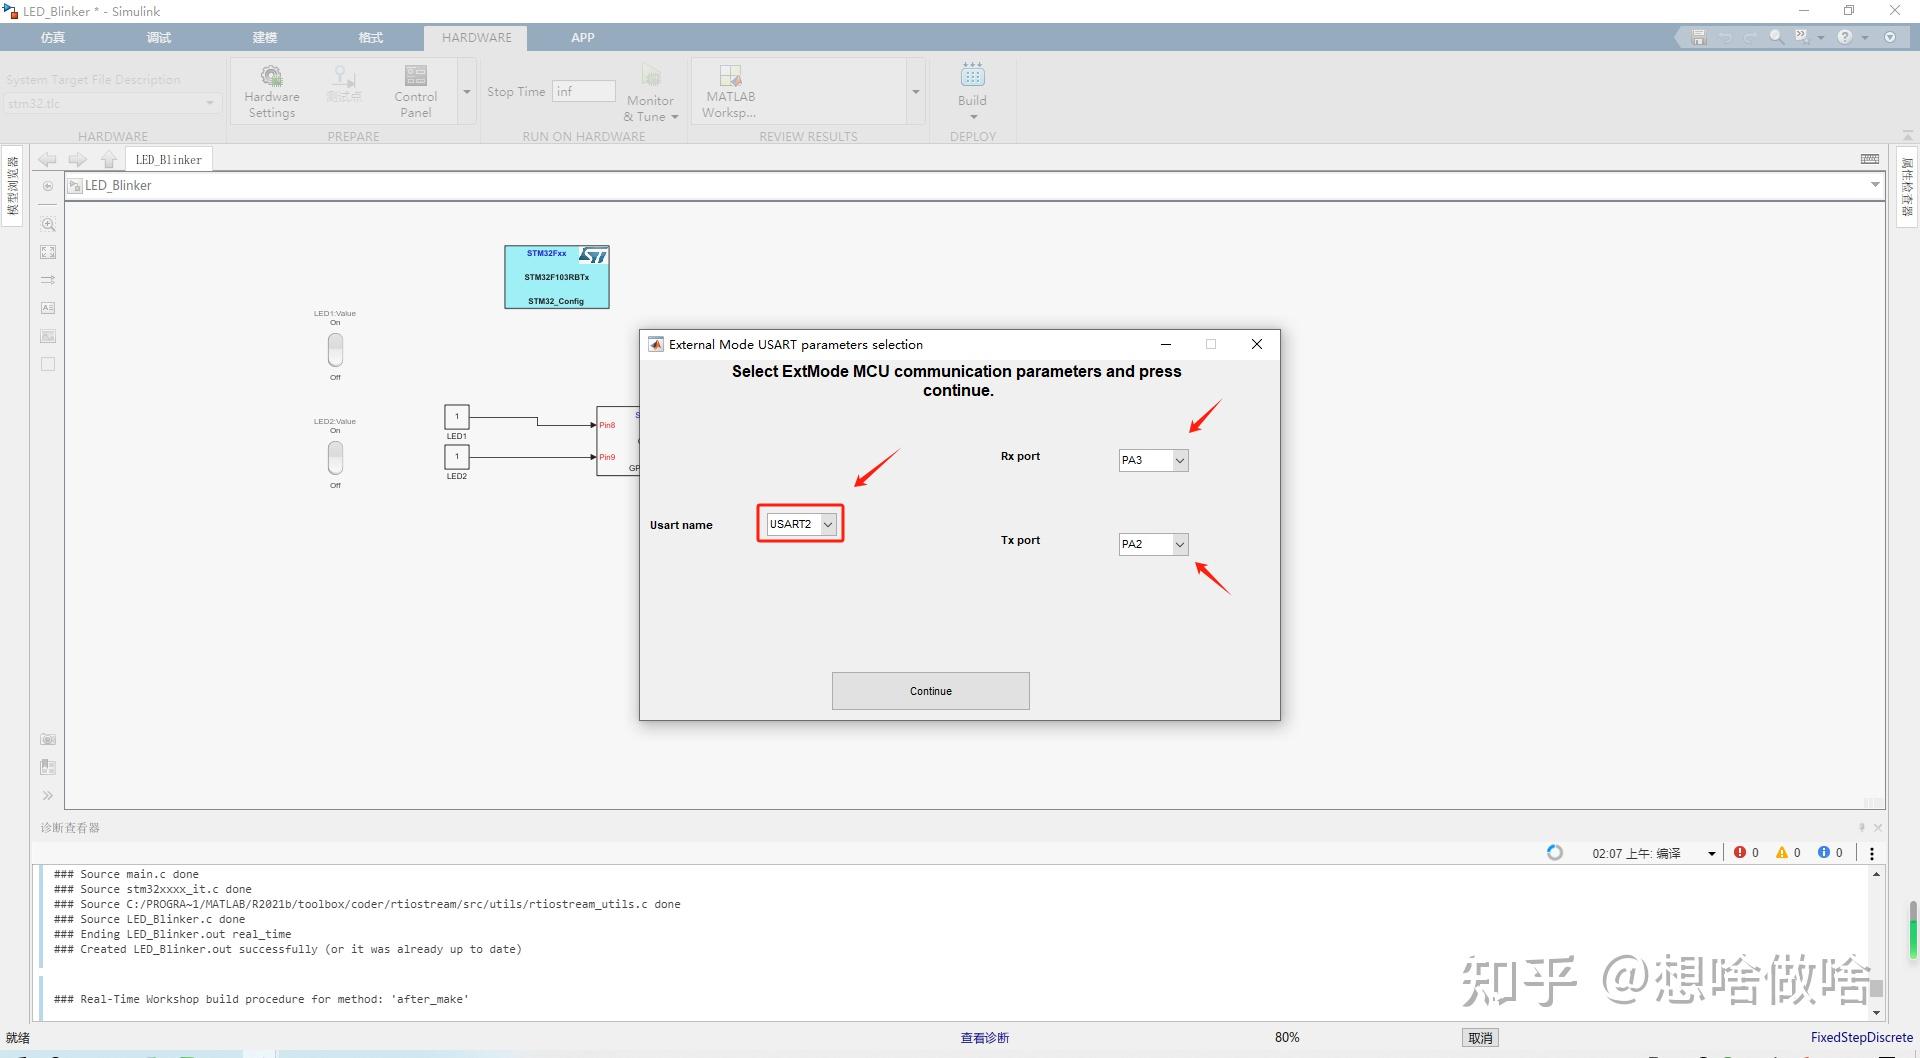Image resolution: width=1920 pixels, height=1058 pixels.
Task: Start Monitor & Tune
Action: (650, 90)
